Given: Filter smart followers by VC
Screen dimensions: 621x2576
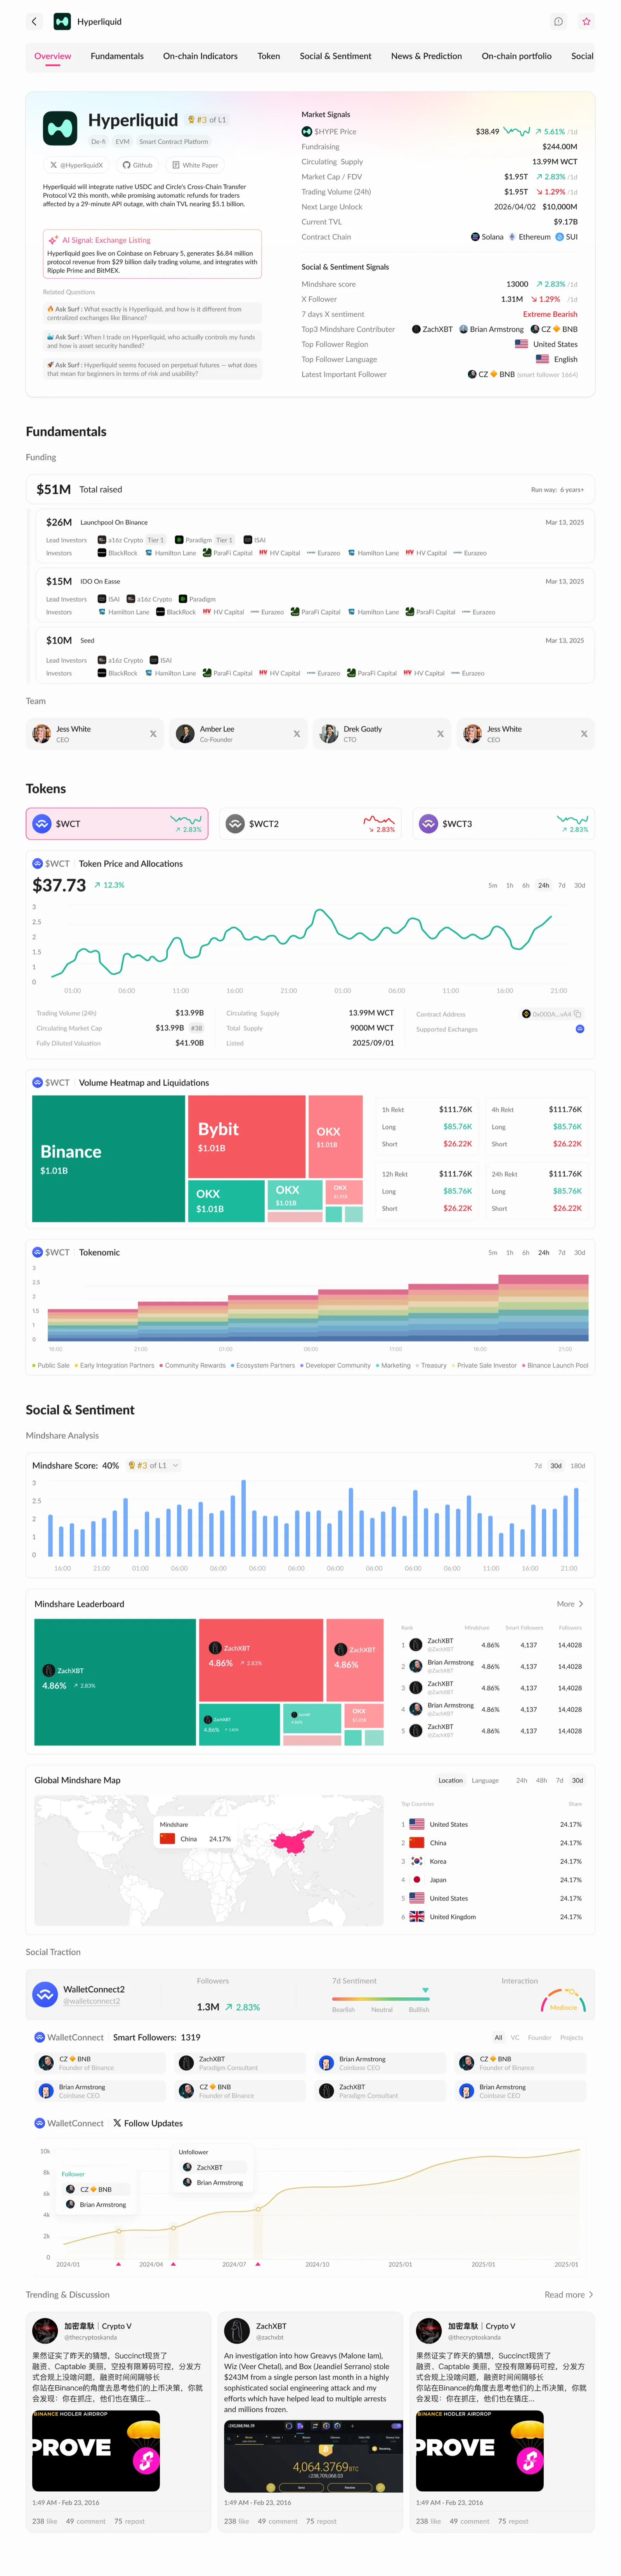Looking at the screenshot, I should pos(515,2037).
